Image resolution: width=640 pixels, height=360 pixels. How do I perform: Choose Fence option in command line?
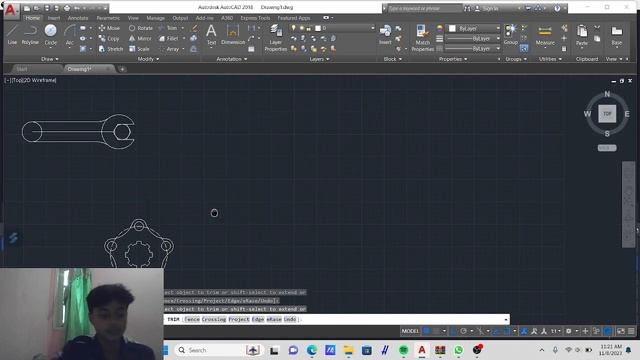(192, 319)
